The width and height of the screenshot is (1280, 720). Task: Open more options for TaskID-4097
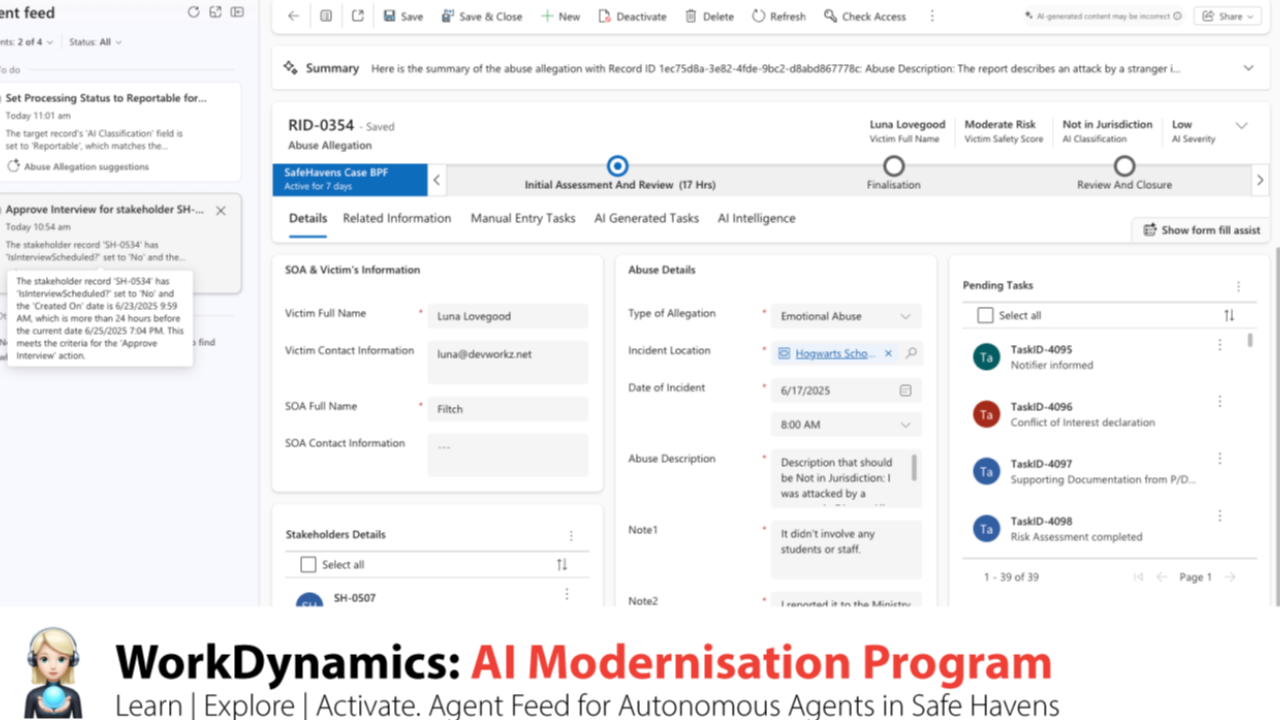[1219, 459]
